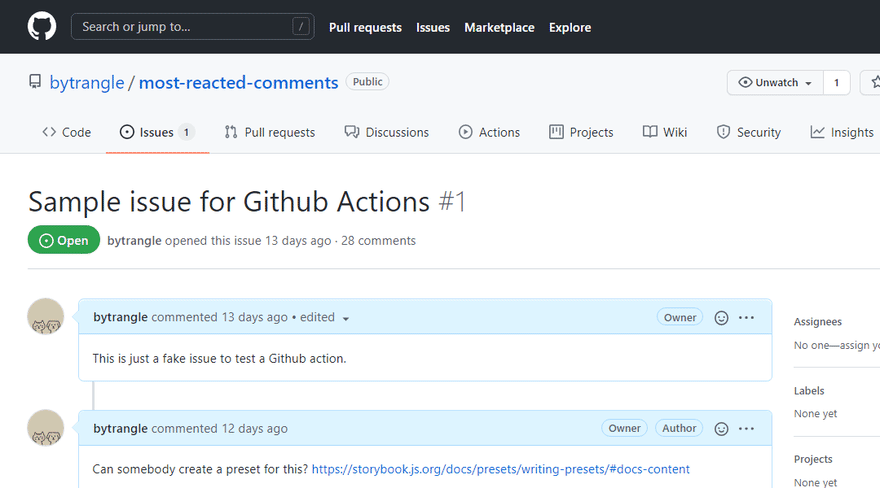Click Marketplace in the top navigation

coord(499,27)
